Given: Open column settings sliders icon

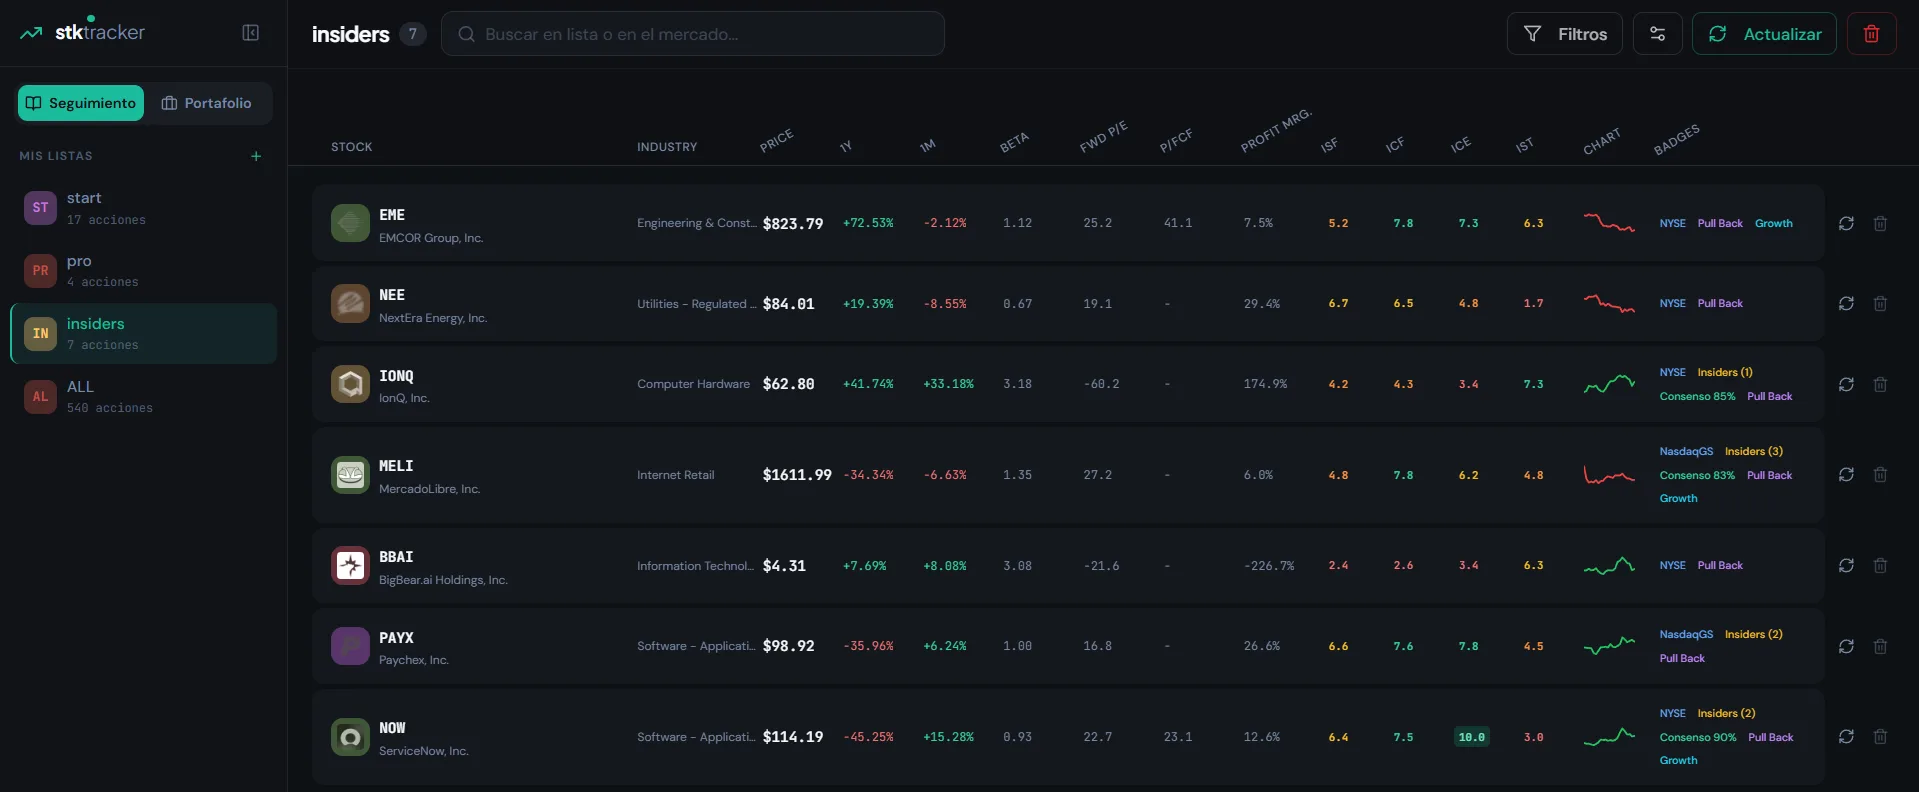Looking at the screenshot, I should [1657, 34].
